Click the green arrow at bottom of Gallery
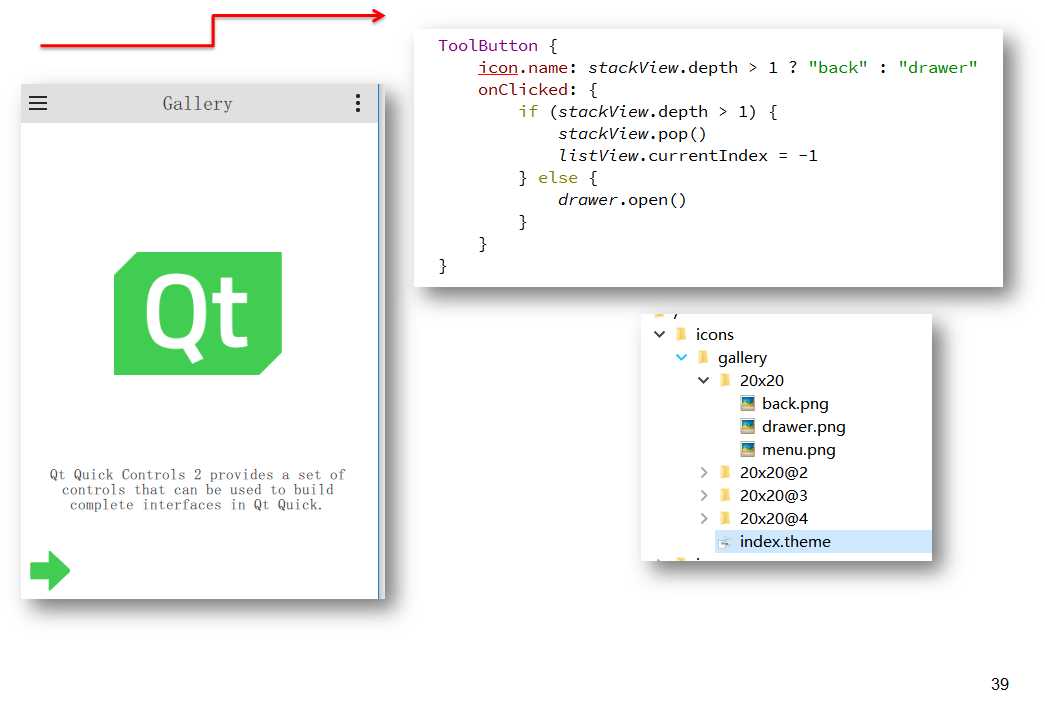Screen dimensions: 1045x703 point(50,570)
